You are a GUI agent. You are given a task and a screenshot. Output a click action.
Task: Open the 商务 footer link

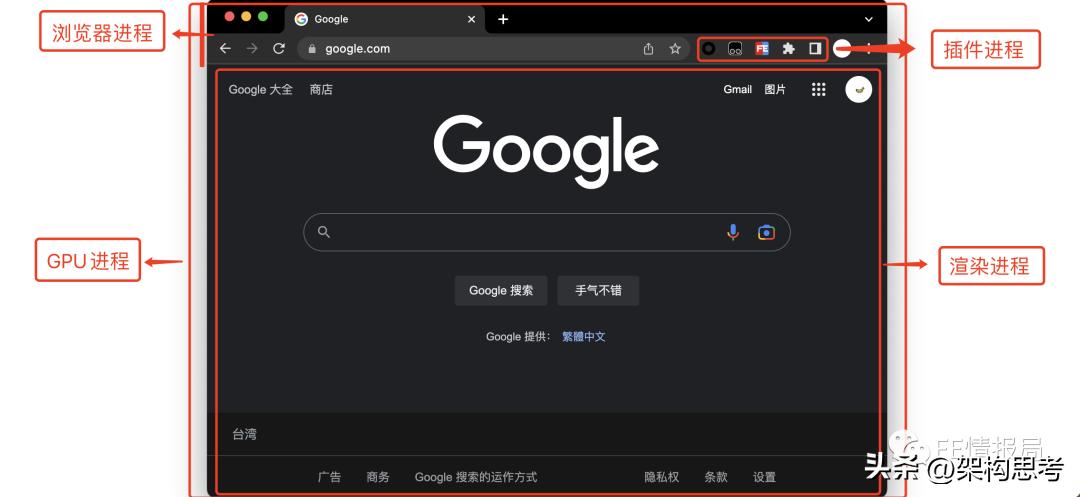point(378,477)
